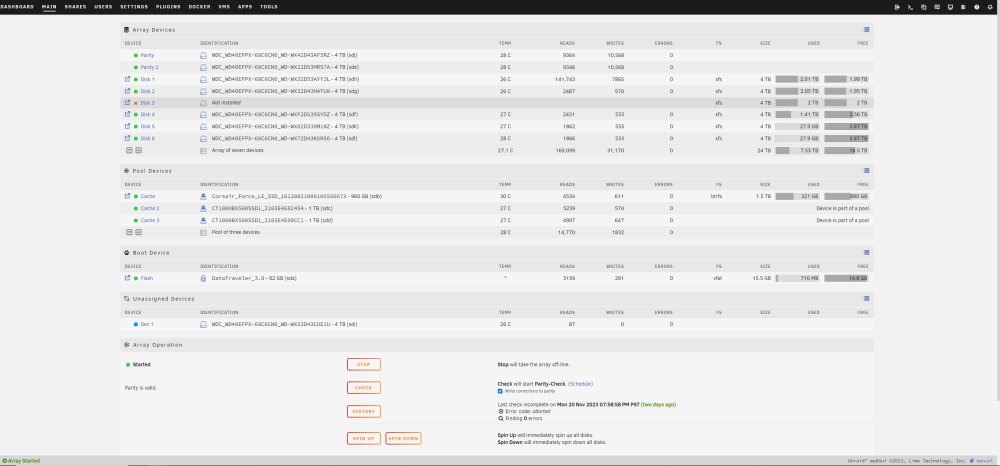1000x466 pixels.
Task: Click the first toggle button in array totals row
Action: coord(129,150)
